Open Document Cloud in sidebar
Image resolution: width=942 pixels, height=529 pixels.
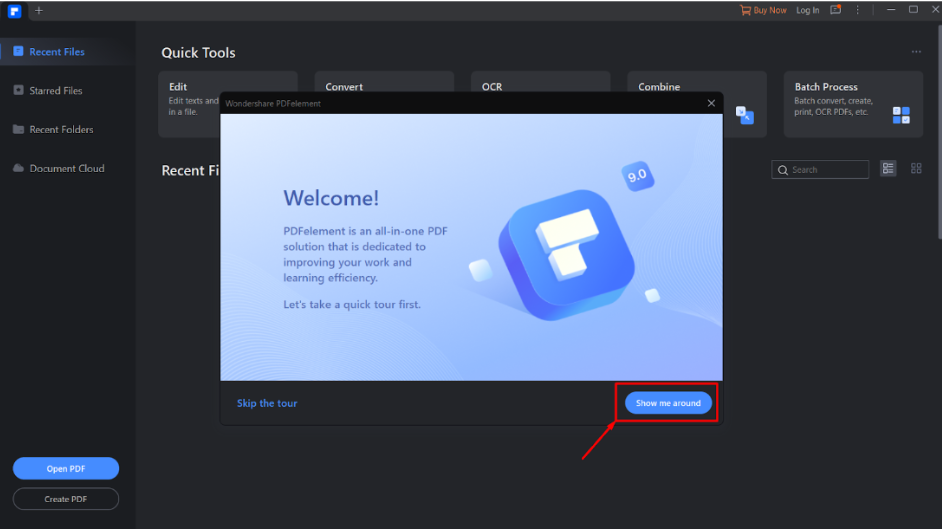click(67, 169)
